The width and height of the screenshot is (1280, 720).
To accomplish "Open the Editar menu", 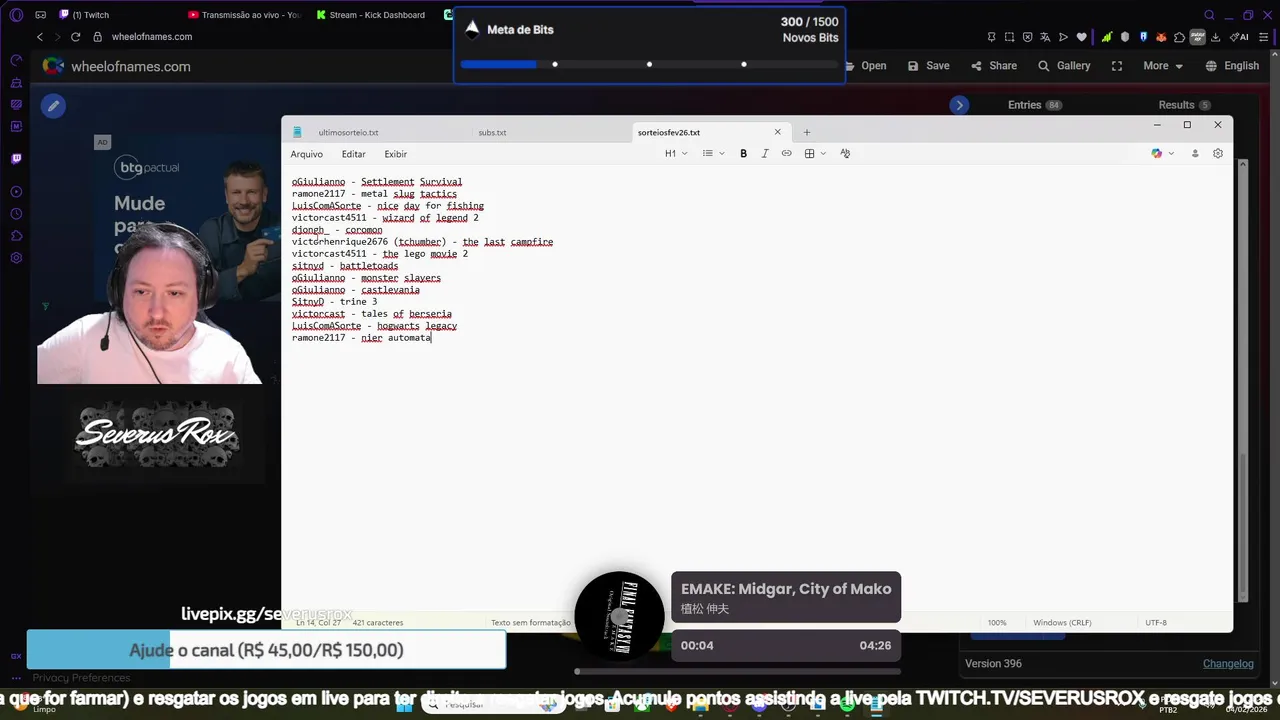I will point(353,154).
